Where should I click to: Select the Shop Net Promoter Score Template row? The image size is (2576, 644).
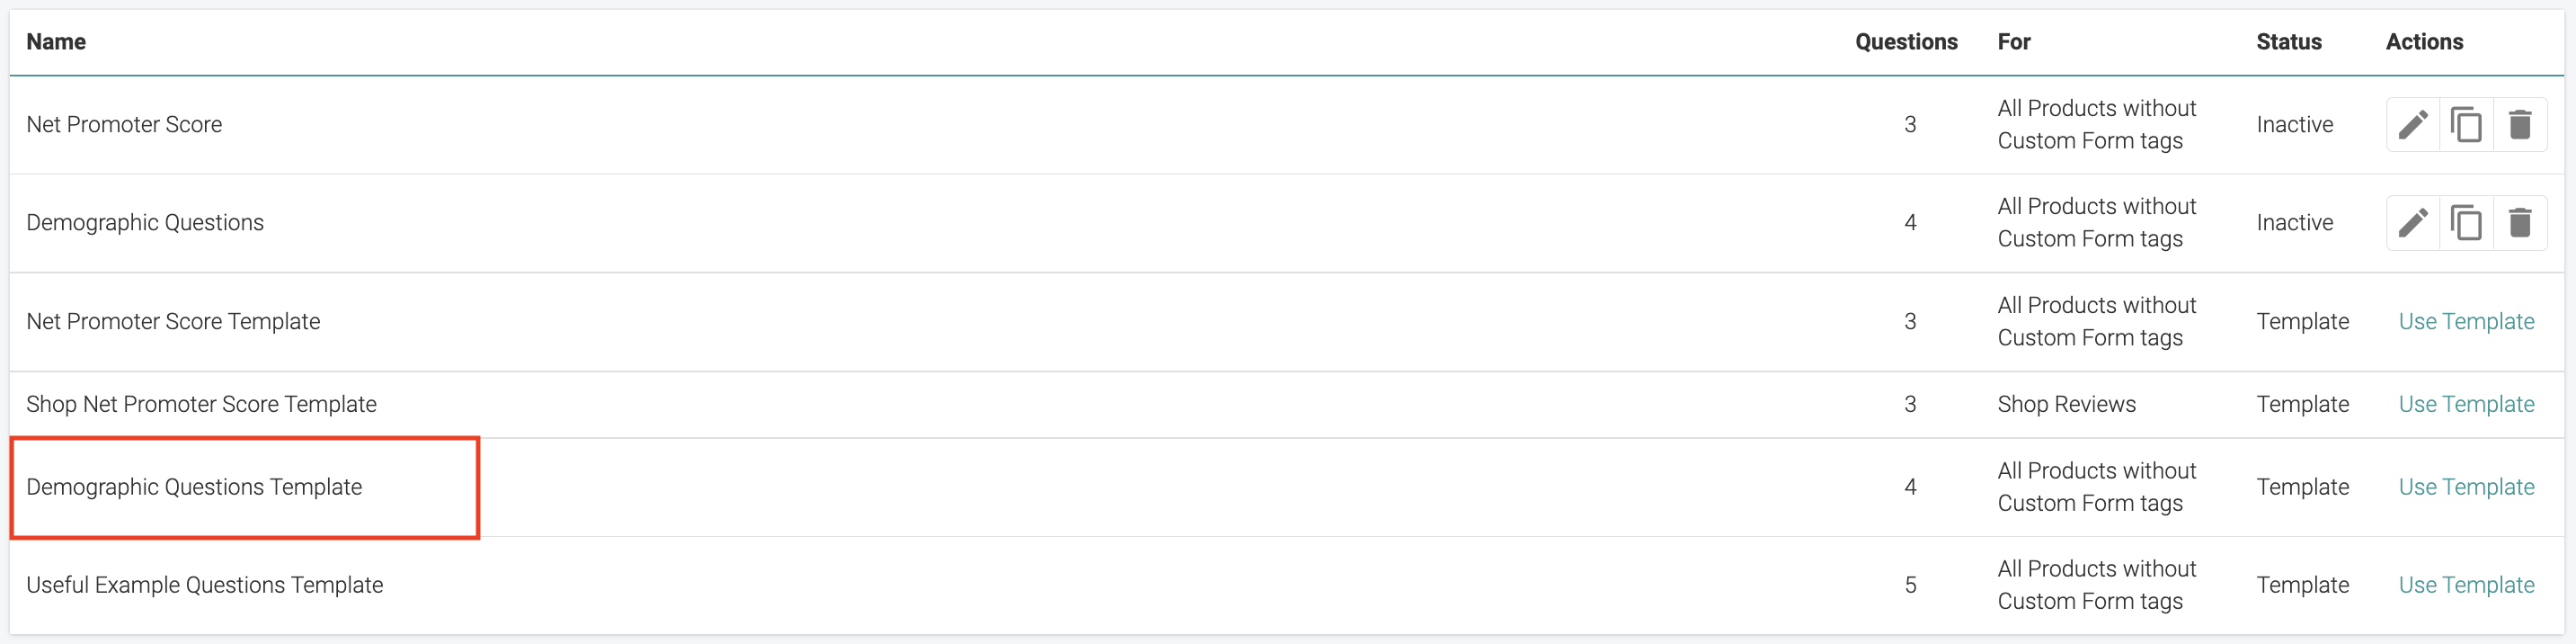coord(202,404)
